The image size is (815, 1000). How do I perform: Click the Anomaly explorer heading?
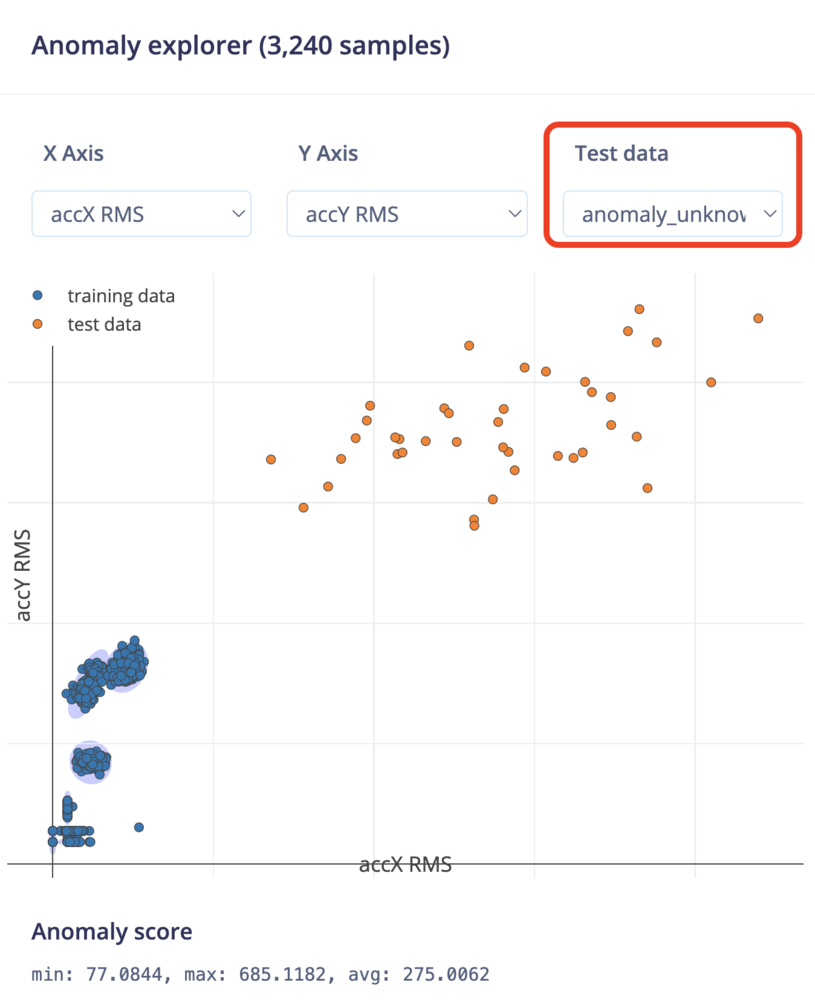pyautogui.click(x=240, y=46)
